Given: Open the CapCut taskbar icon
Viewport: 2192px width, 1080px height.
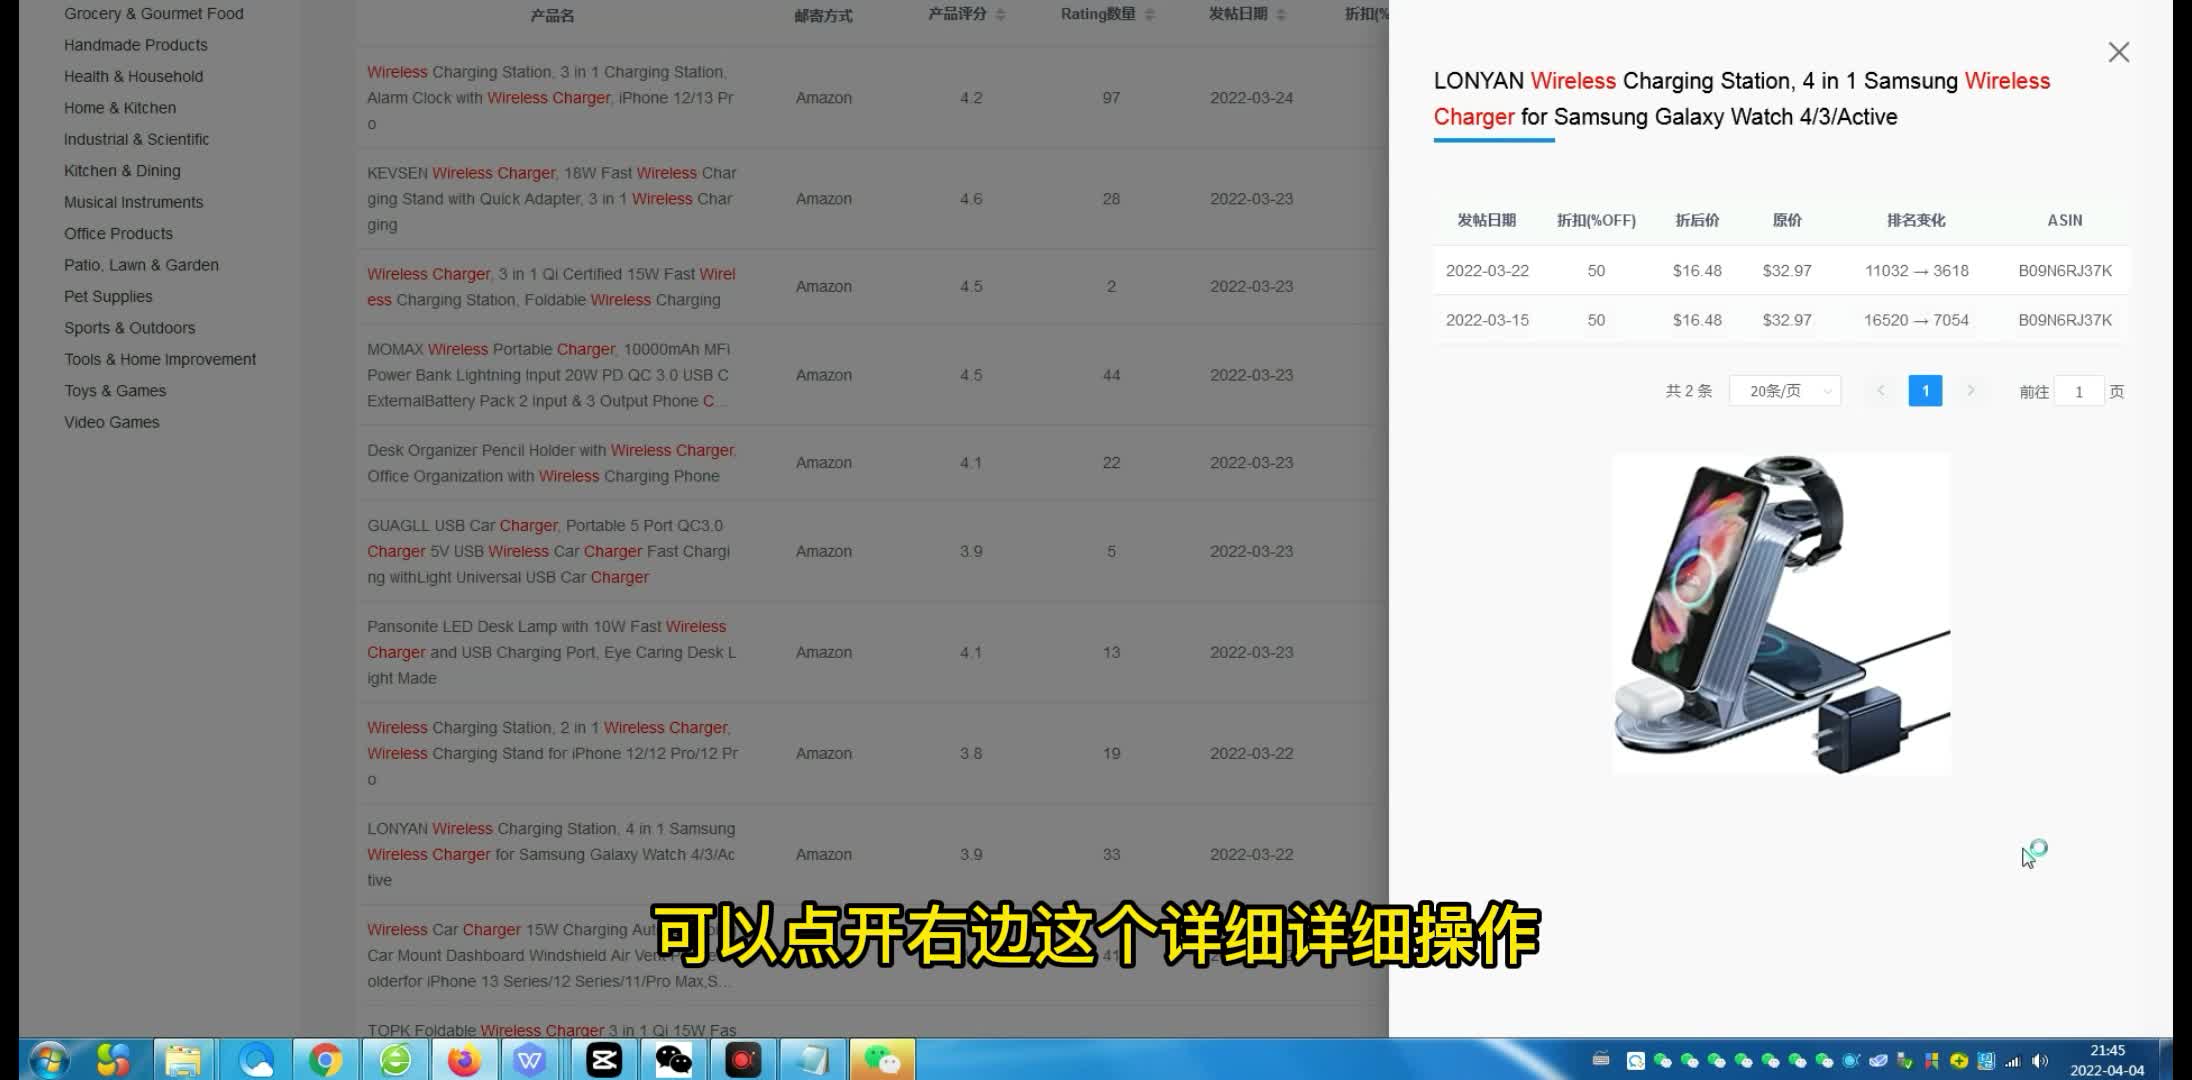Looking at the screenshot, I should 604,1060.
